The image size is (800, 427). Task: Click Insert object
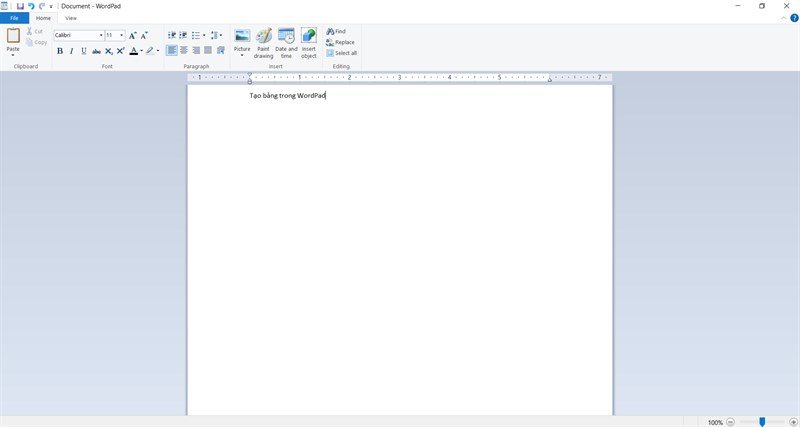tap(309, 43)
